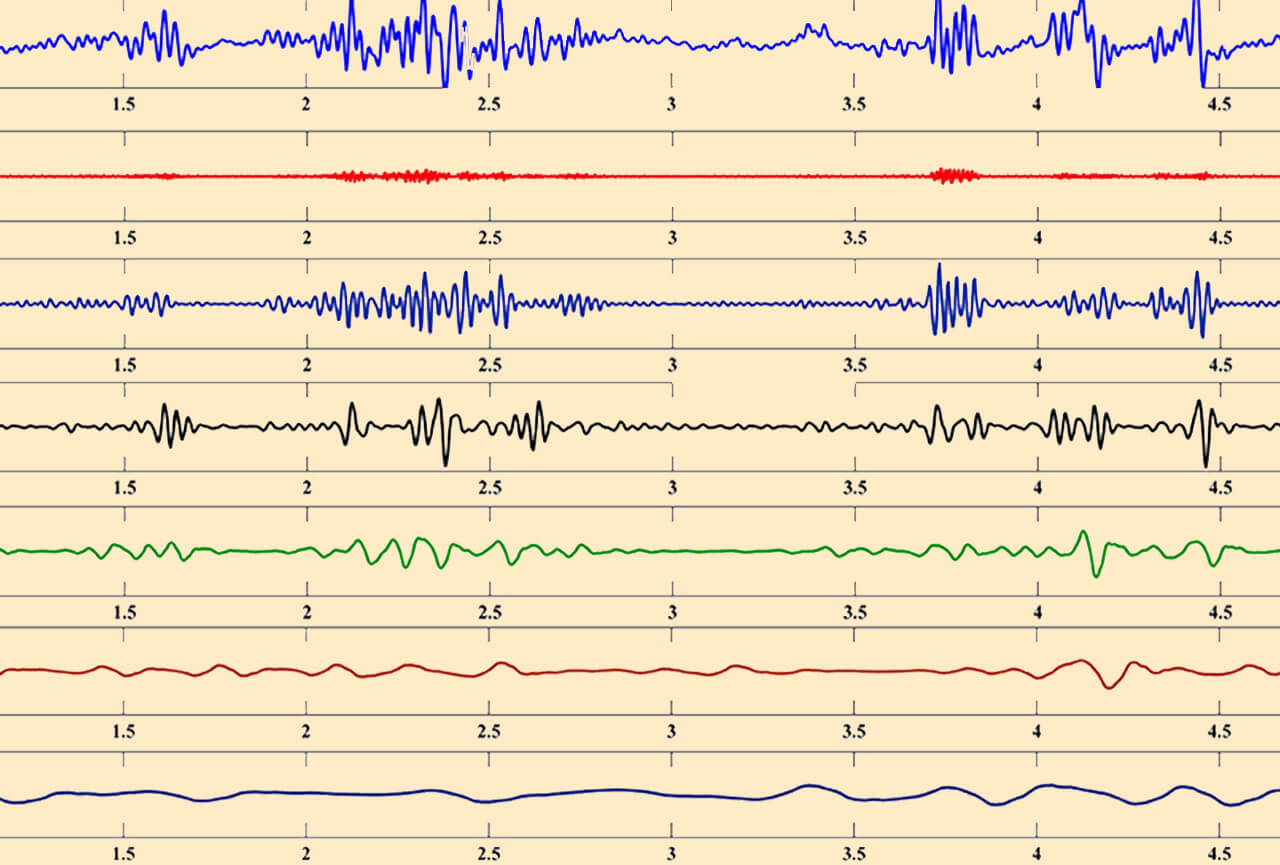Click the 2 tick label under black waveform
Viewport: 1280px width, 865px height.
tap(307, 488)
